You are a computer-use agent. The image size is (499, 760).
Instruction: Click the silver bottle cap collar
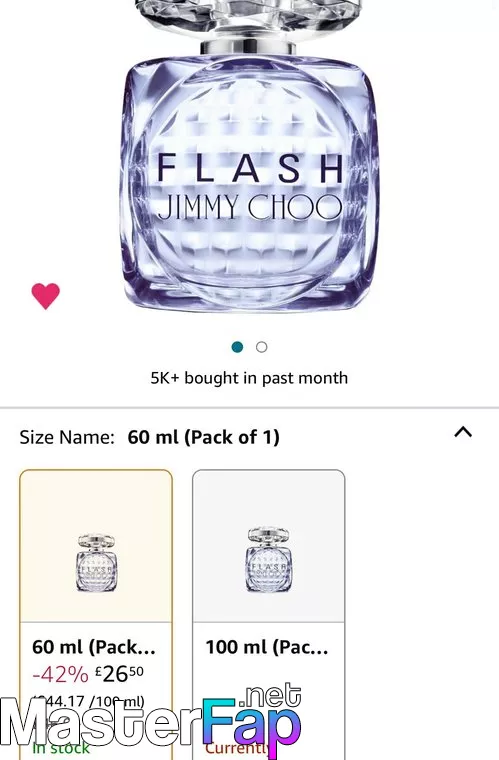pos(248,47)
